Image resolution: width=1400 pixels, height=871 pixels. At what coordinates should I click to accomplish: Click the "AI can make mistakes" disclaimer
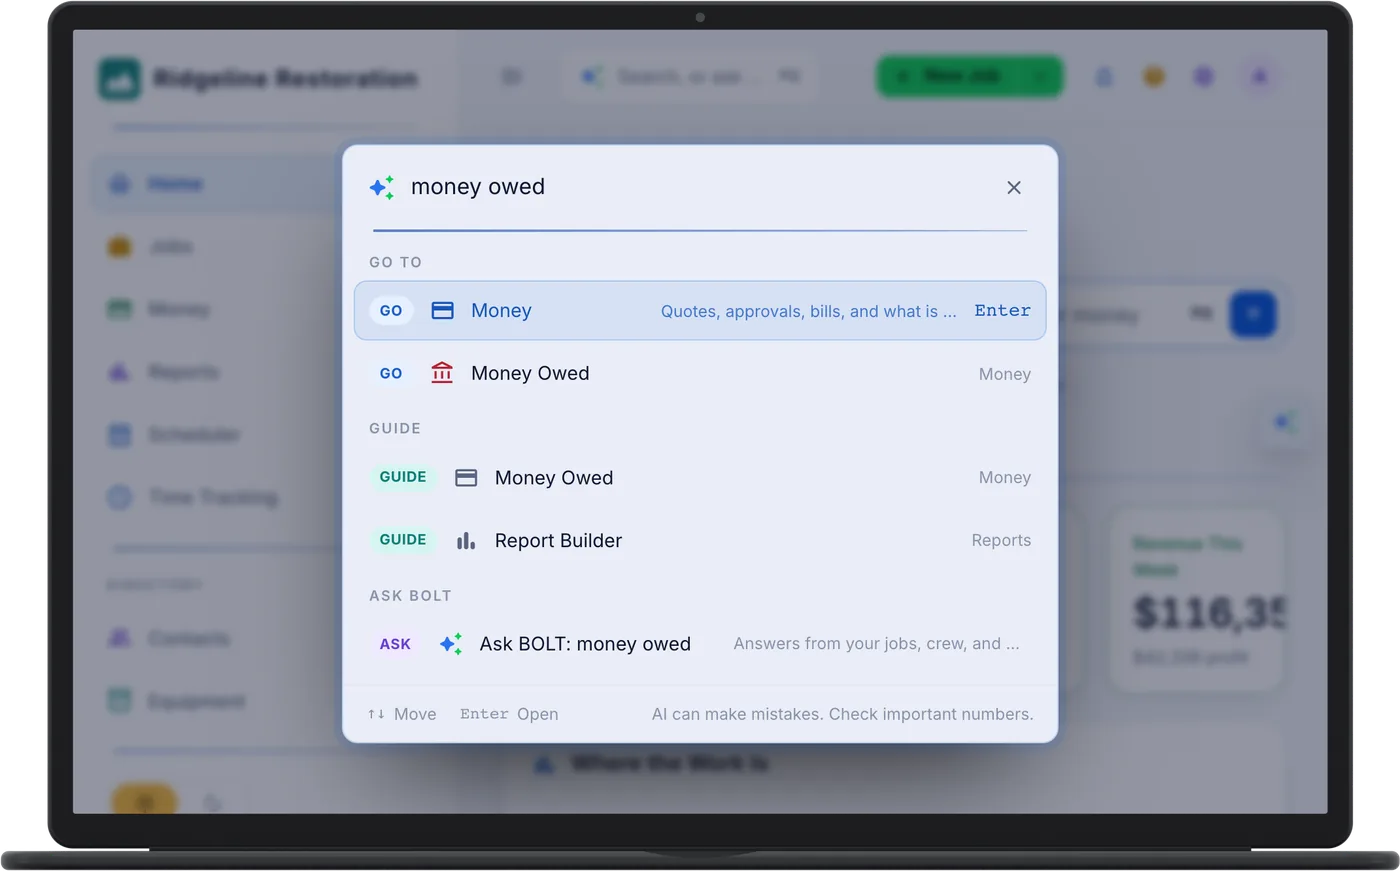842,714
